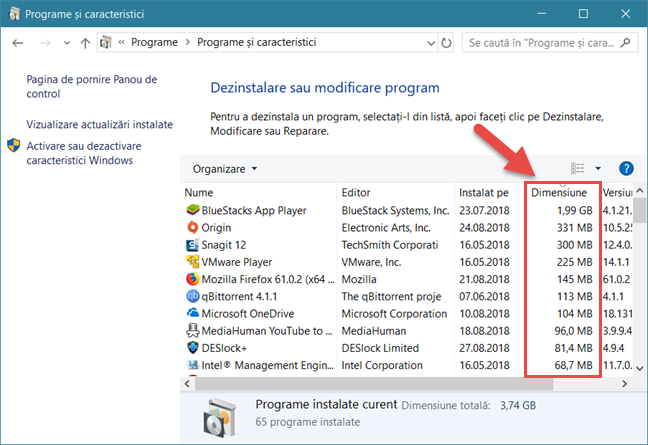
Task: Click the Snagit 12 icon
Action: [x=193, y=245]
